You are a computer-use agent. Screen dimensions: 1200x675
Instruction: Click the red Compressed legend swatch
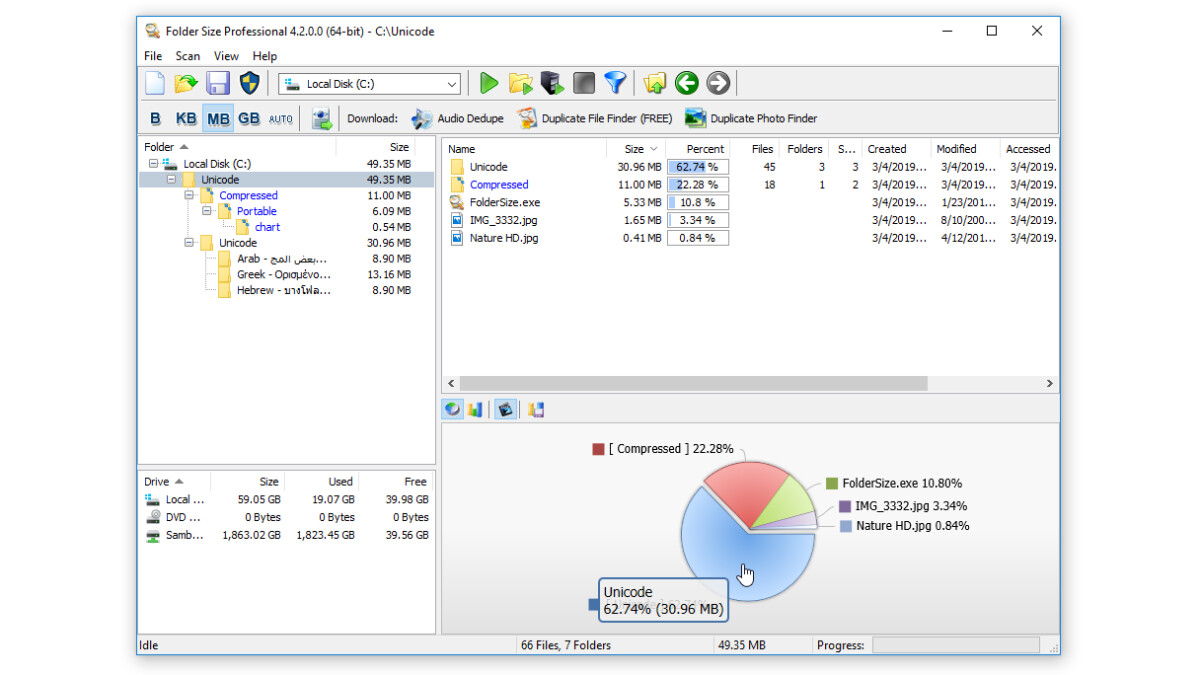598,450
